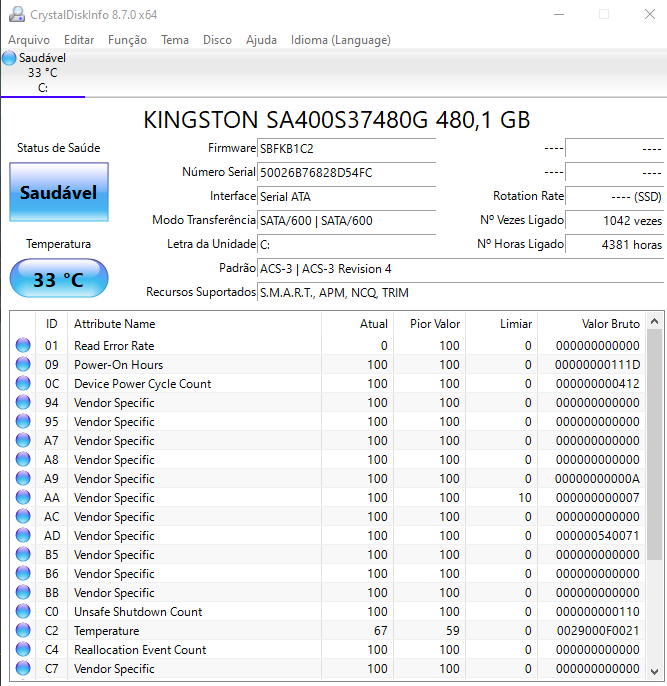
Task: Open the Arquivo menu
Action: coord(29,40)
